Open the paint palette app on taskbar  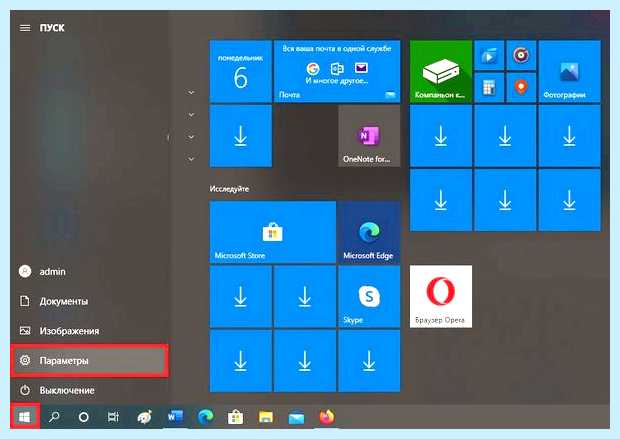(144, 417)
